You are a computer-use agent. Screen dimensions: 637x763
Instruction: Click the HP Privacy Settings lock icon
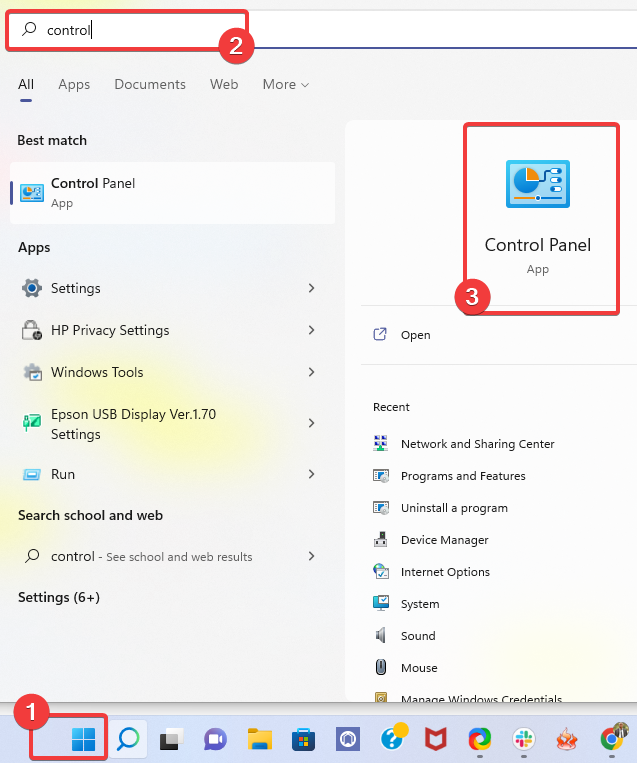pos(32,330)
